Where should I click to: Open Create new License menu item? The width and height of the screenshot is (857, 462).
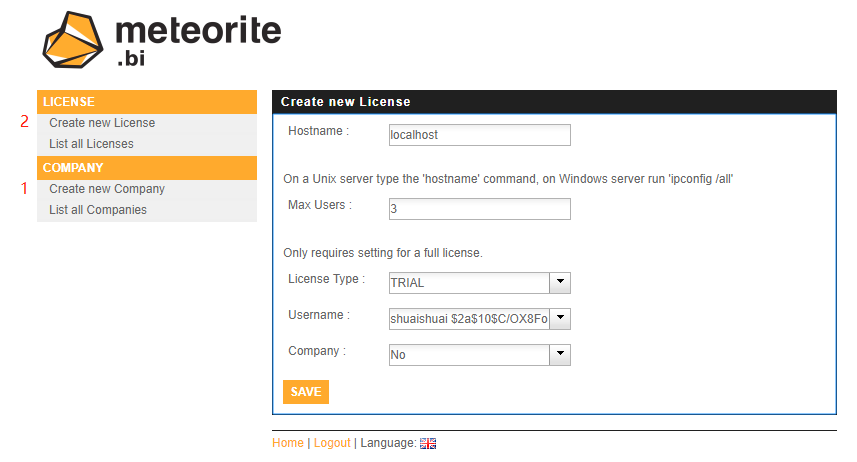click(102, 123)
